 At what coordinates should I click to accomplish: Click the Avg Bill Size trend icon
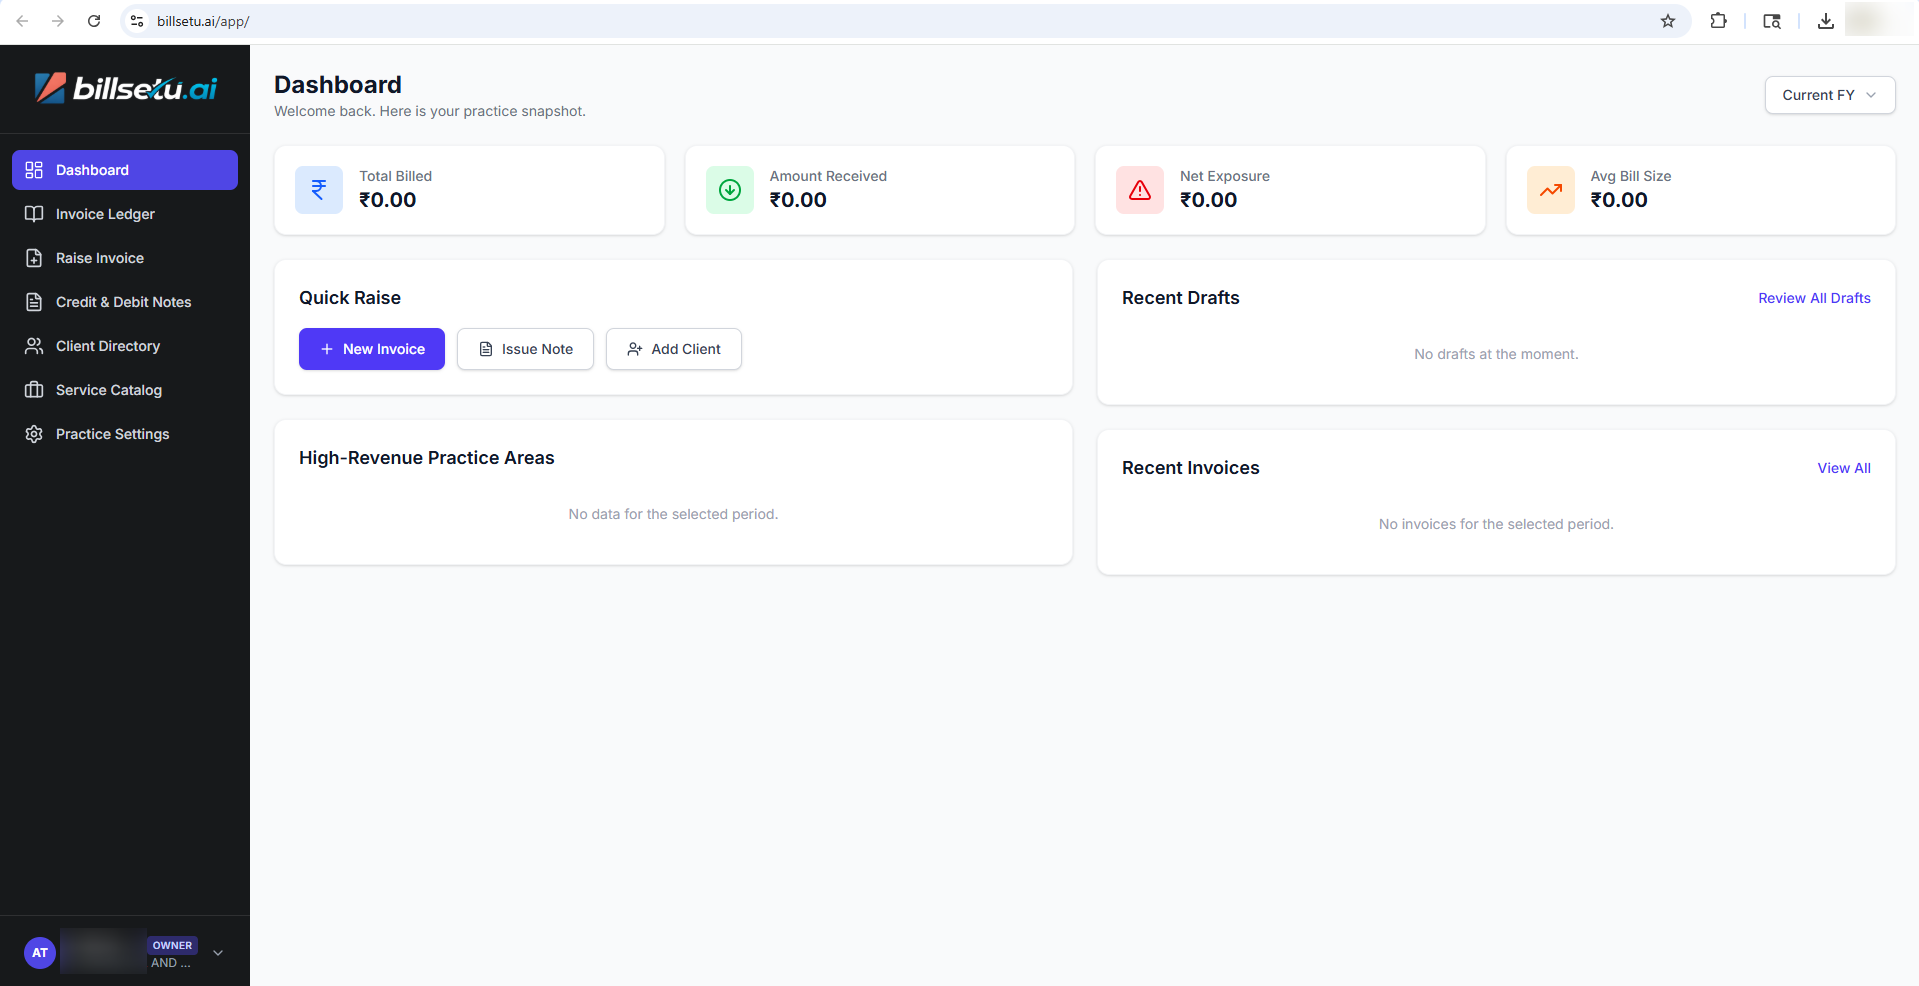pyautogui.click(x=1551, y=190)
